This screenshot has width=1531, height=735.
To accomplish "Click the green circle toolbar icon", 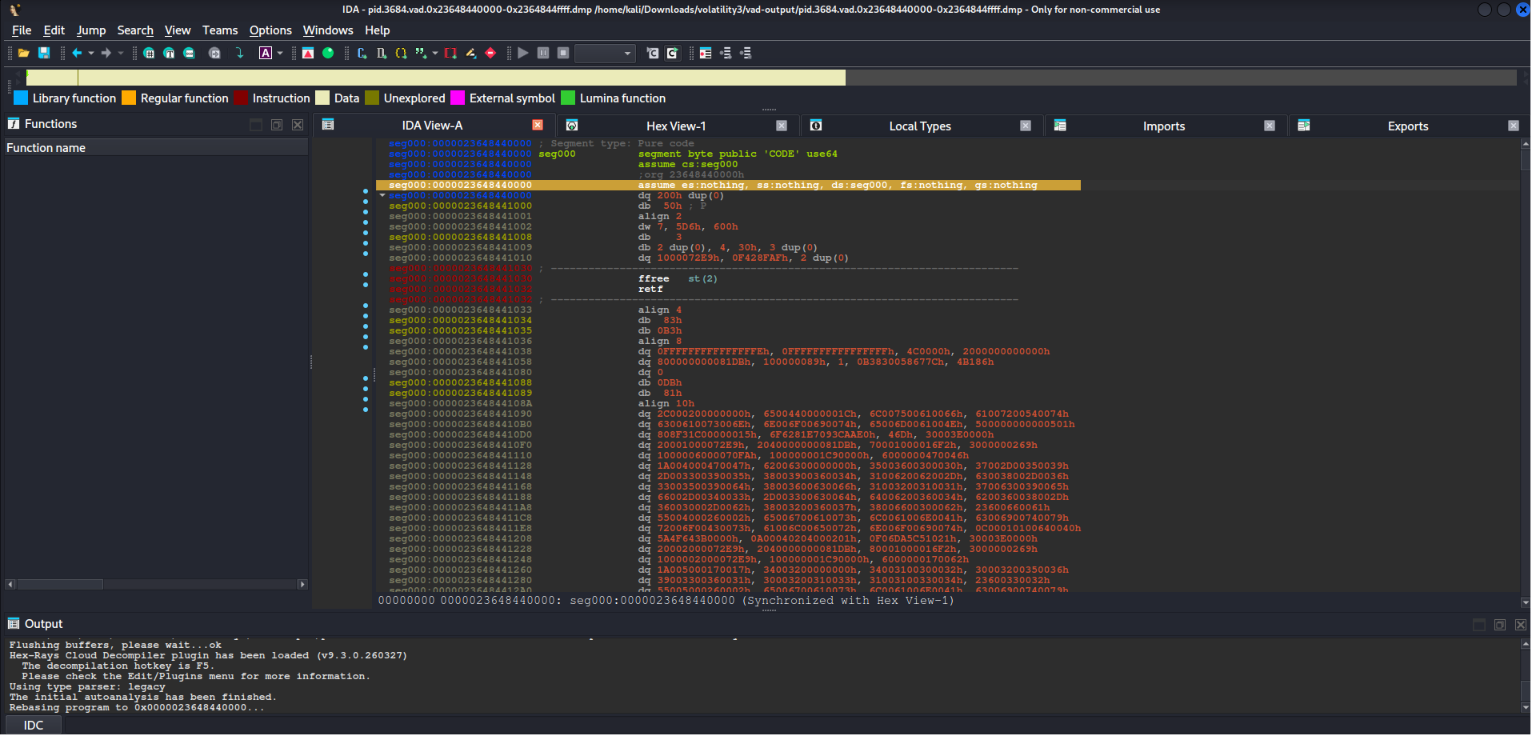I will 328,53.
